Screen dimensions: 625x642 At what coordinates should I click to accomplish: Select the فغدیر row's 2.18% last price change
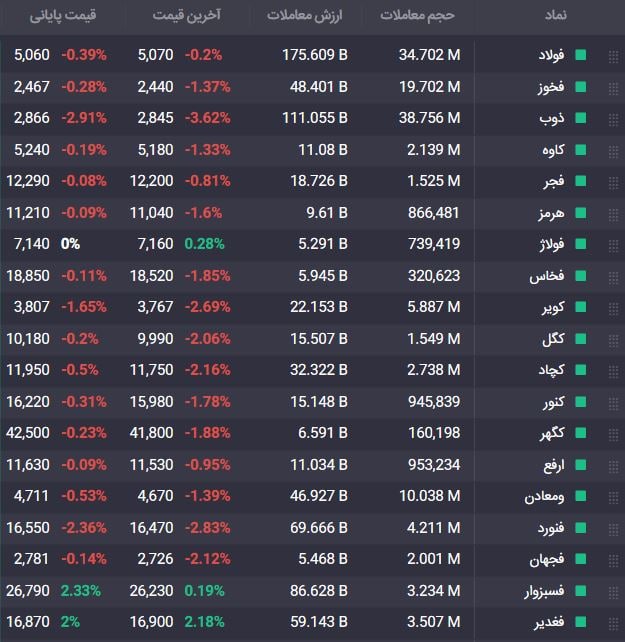tap(204, 622)
